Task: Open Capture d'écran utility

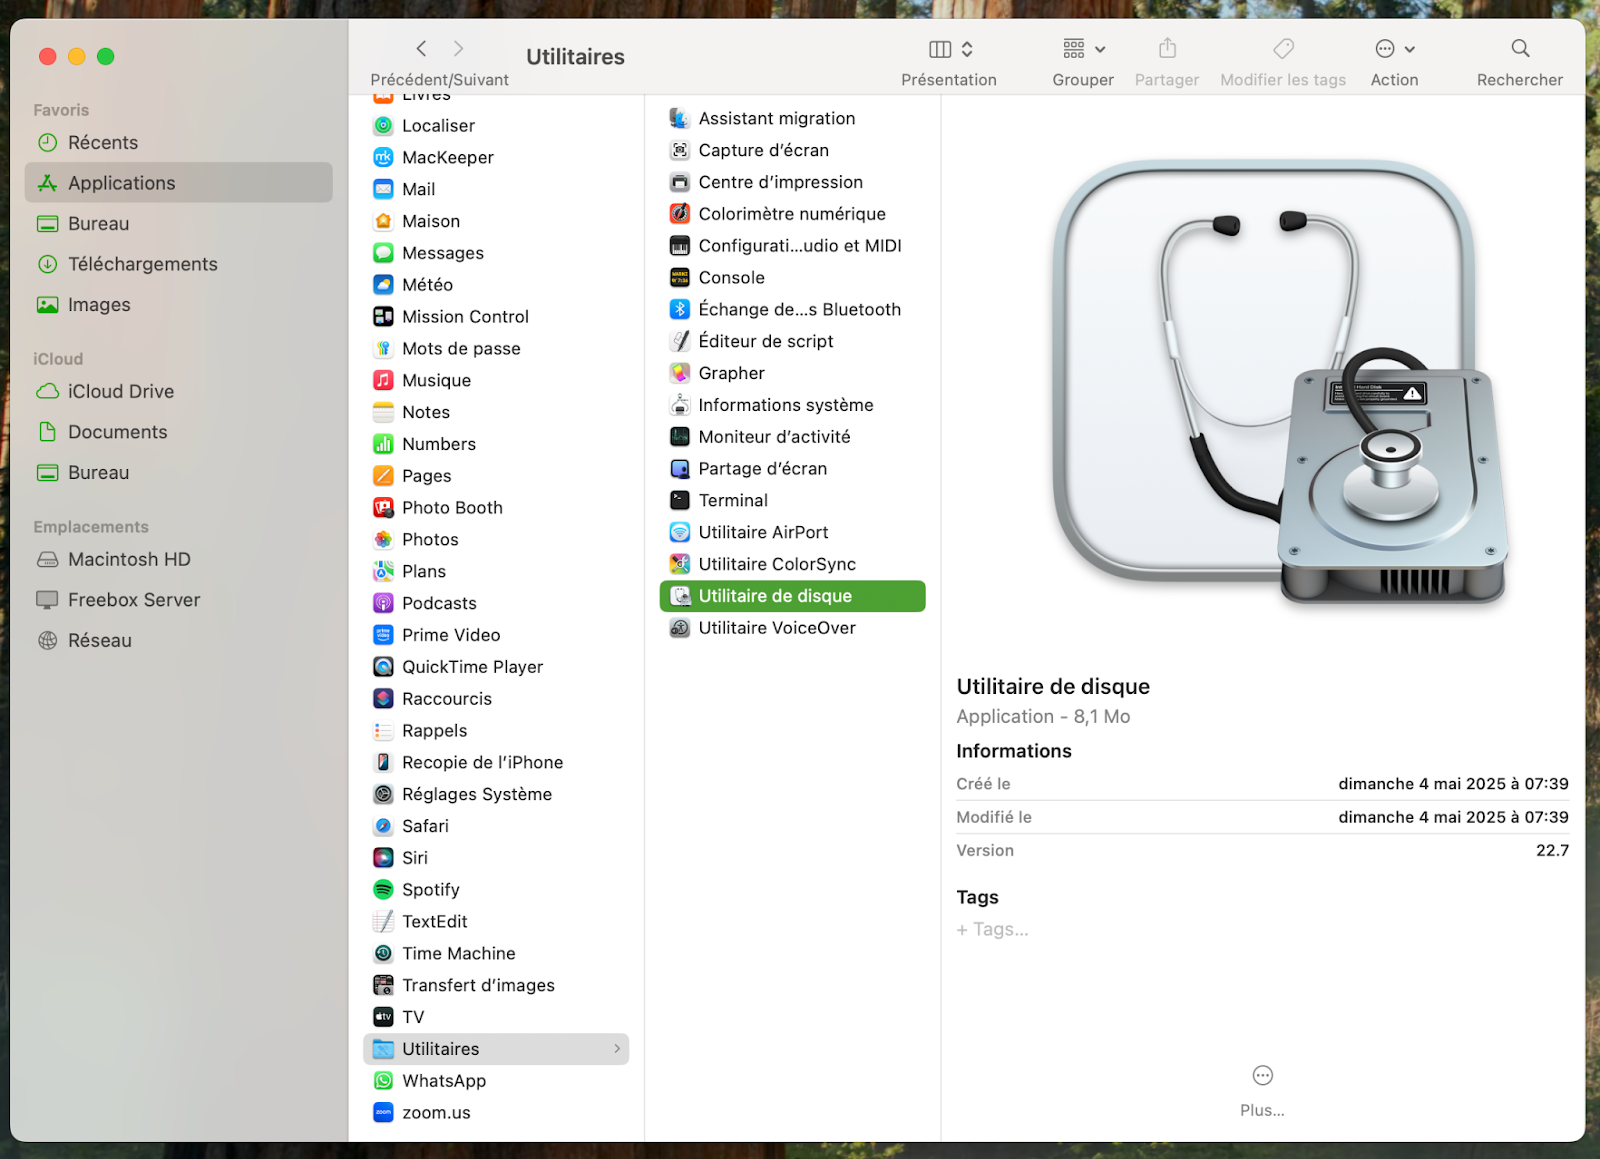Action: [x=765, y=150]
